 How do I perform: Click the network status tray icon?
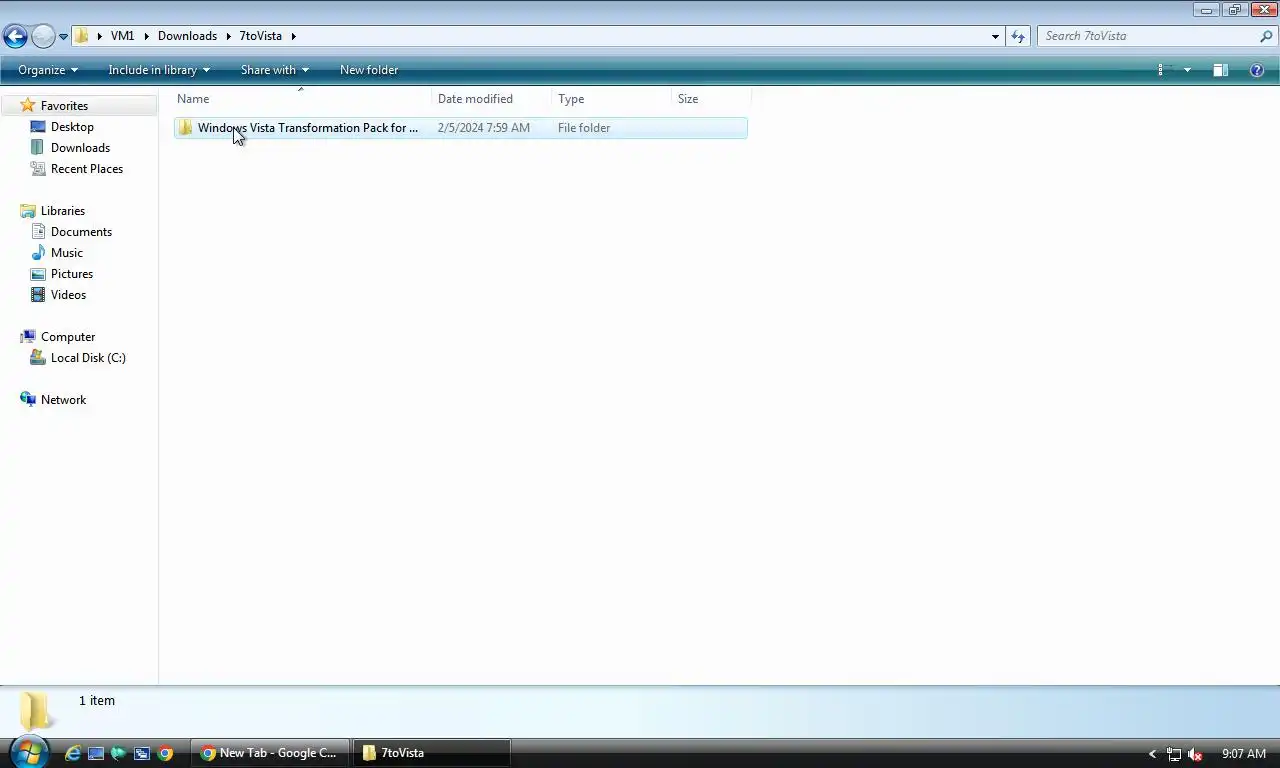[1174, 754]
